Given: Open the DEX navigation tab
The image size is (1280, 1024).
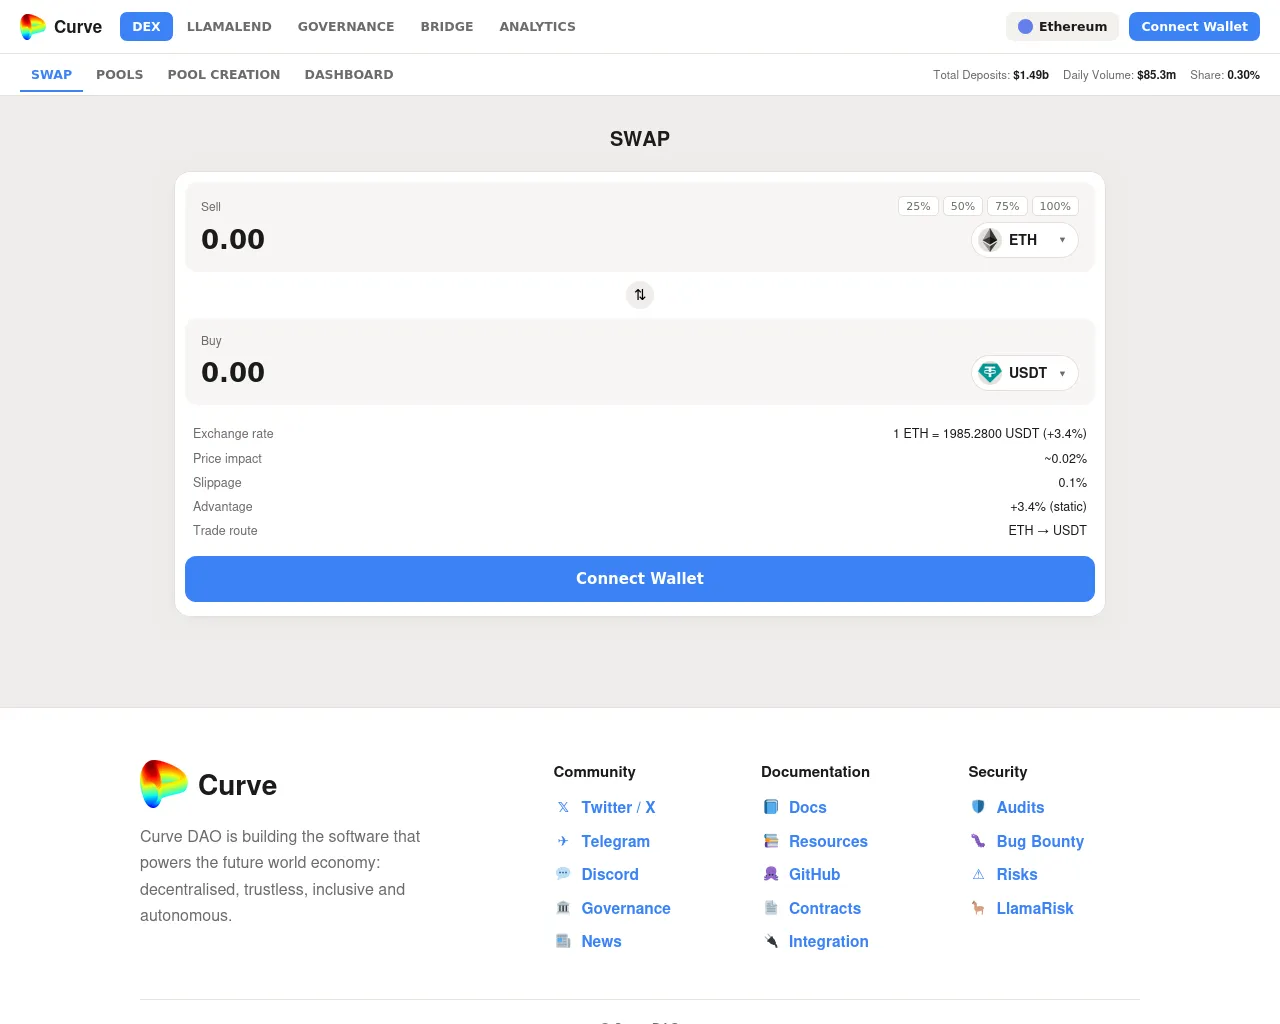Looking at the screenshot, I should [x=146, y=27].
